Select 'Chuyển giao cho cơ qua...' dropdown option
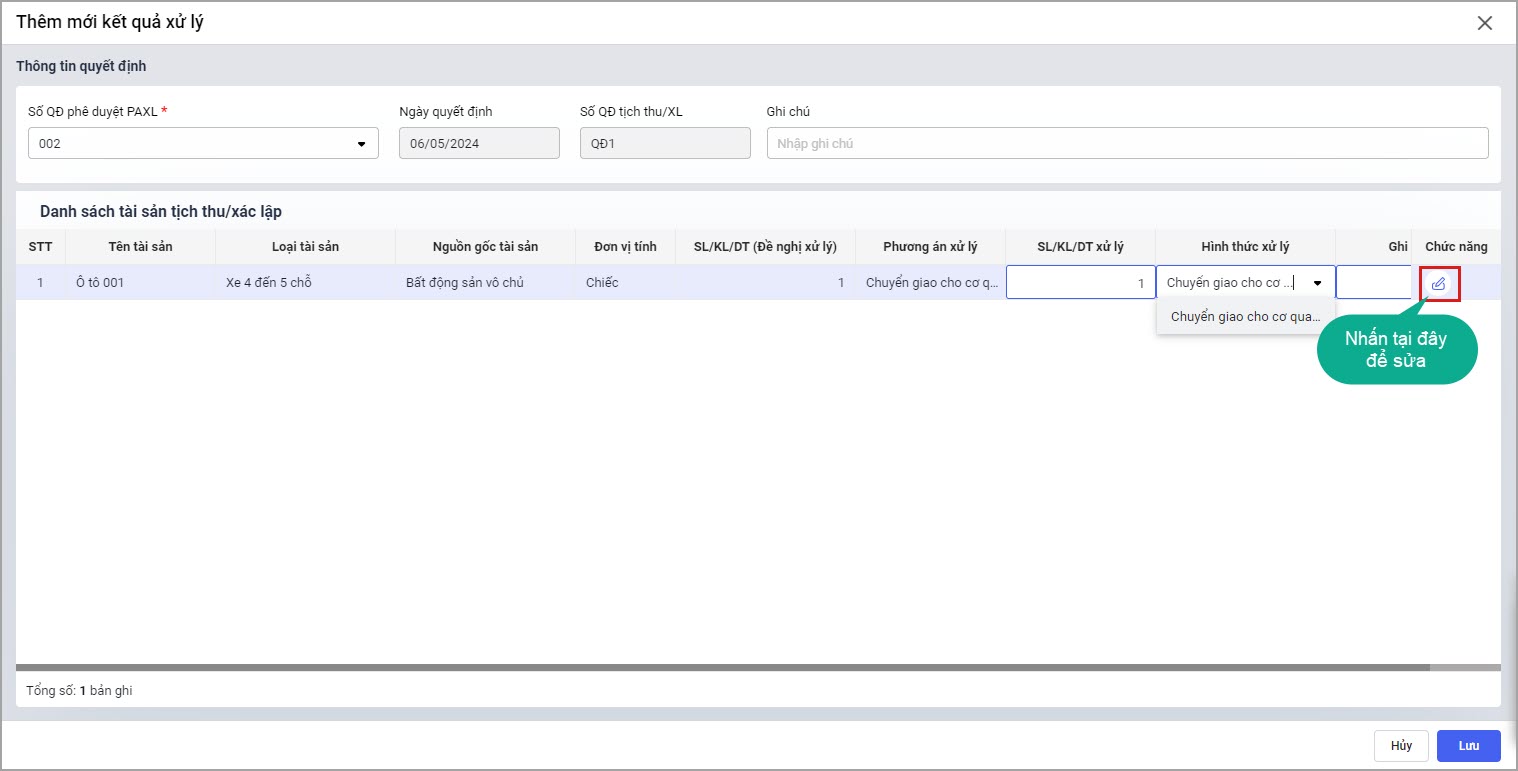This screenshot has width=1518, height=771. (1245, 316)
